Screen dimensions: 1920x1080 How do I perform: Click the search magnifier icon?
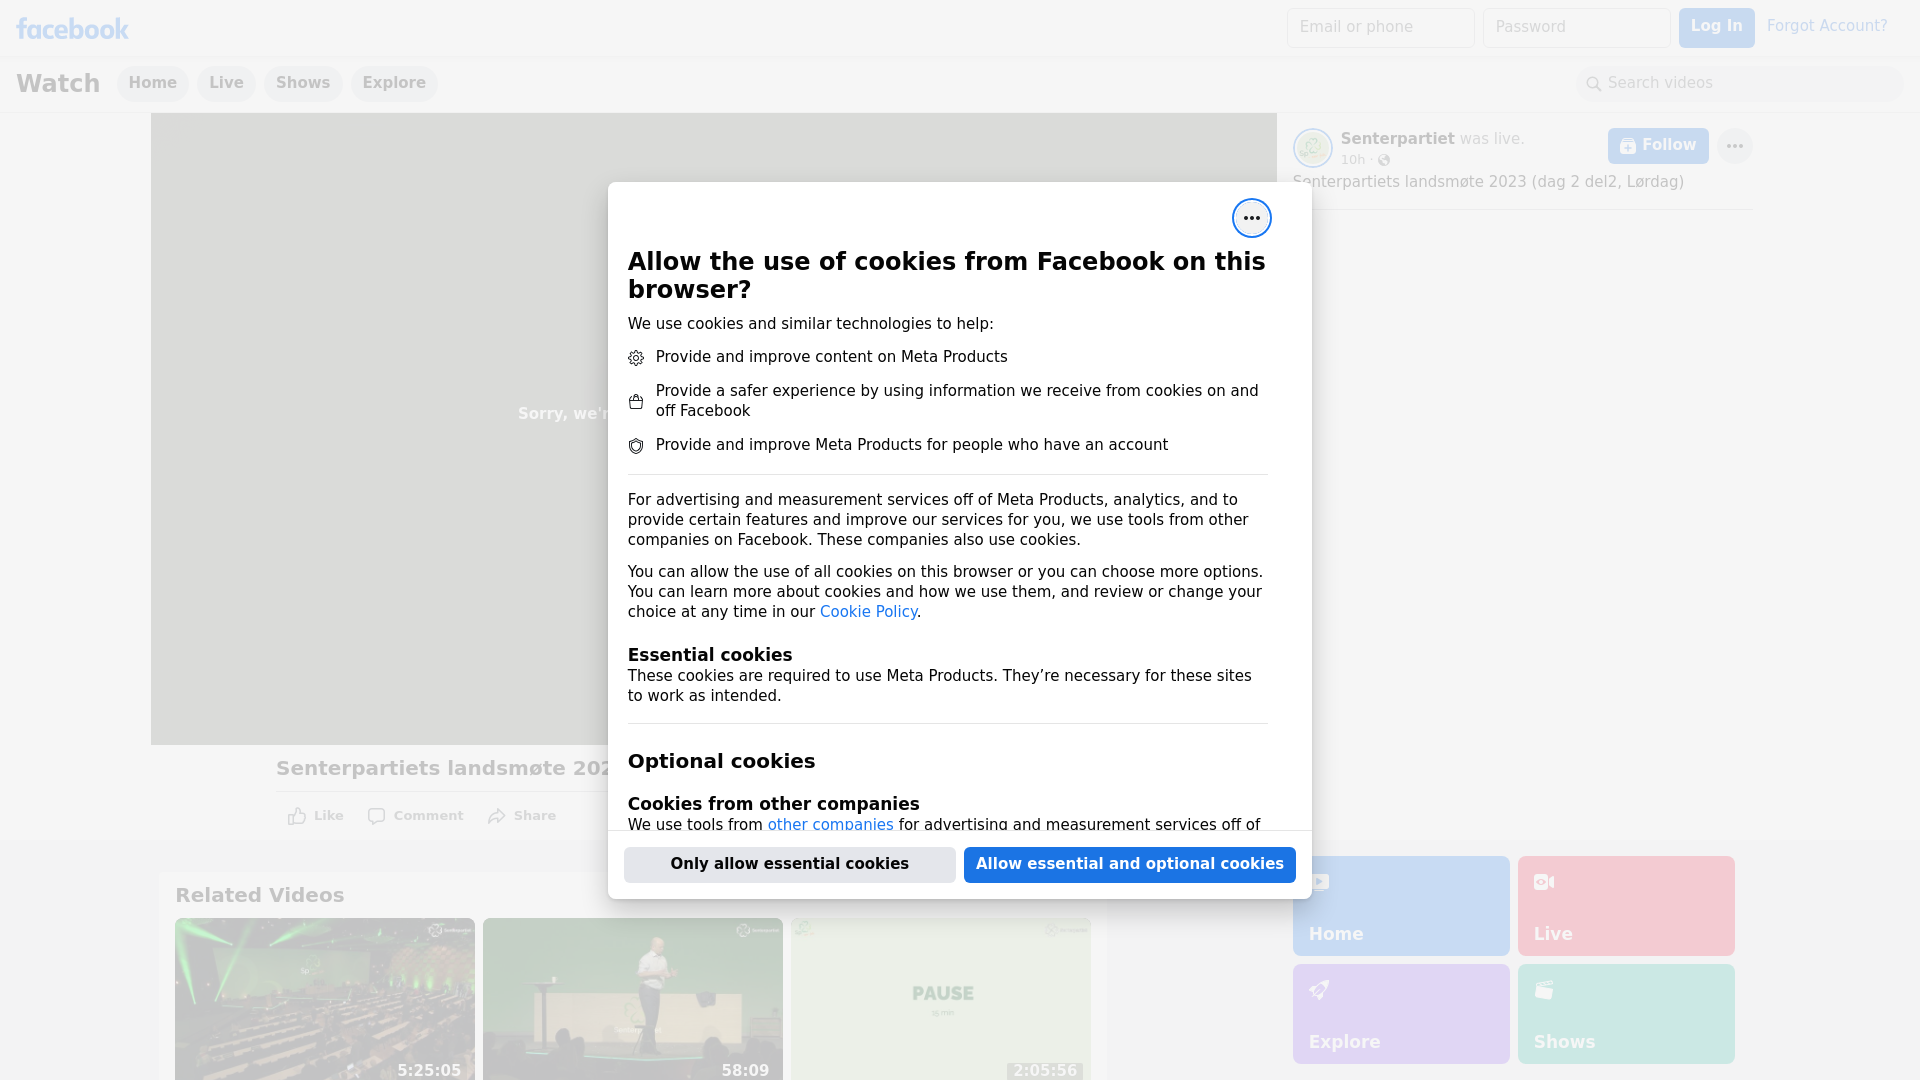click(1594, 84)
